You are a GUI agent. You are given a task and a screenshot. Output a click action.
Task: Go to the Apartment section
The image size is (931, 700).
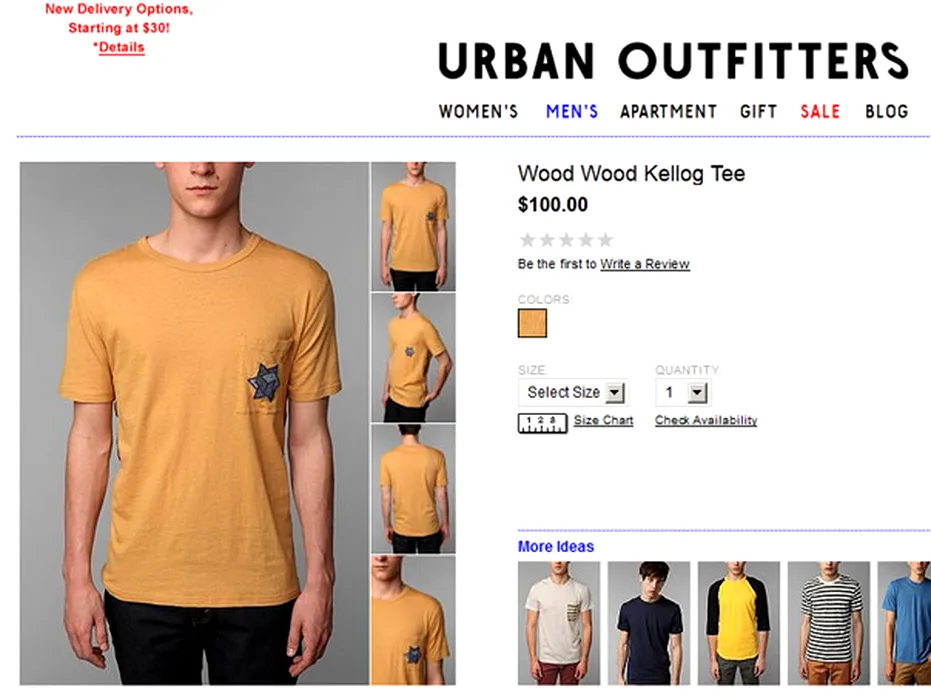669,111
